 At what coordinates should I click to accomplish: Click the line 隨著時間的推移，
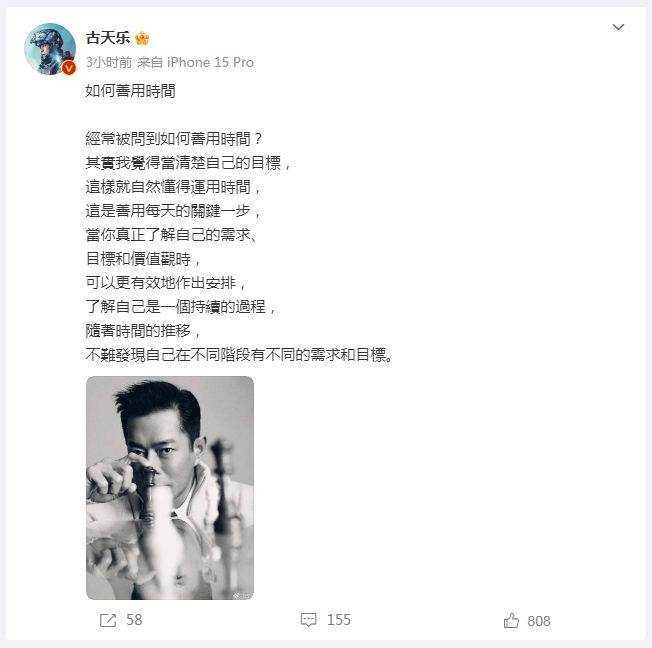144,331
